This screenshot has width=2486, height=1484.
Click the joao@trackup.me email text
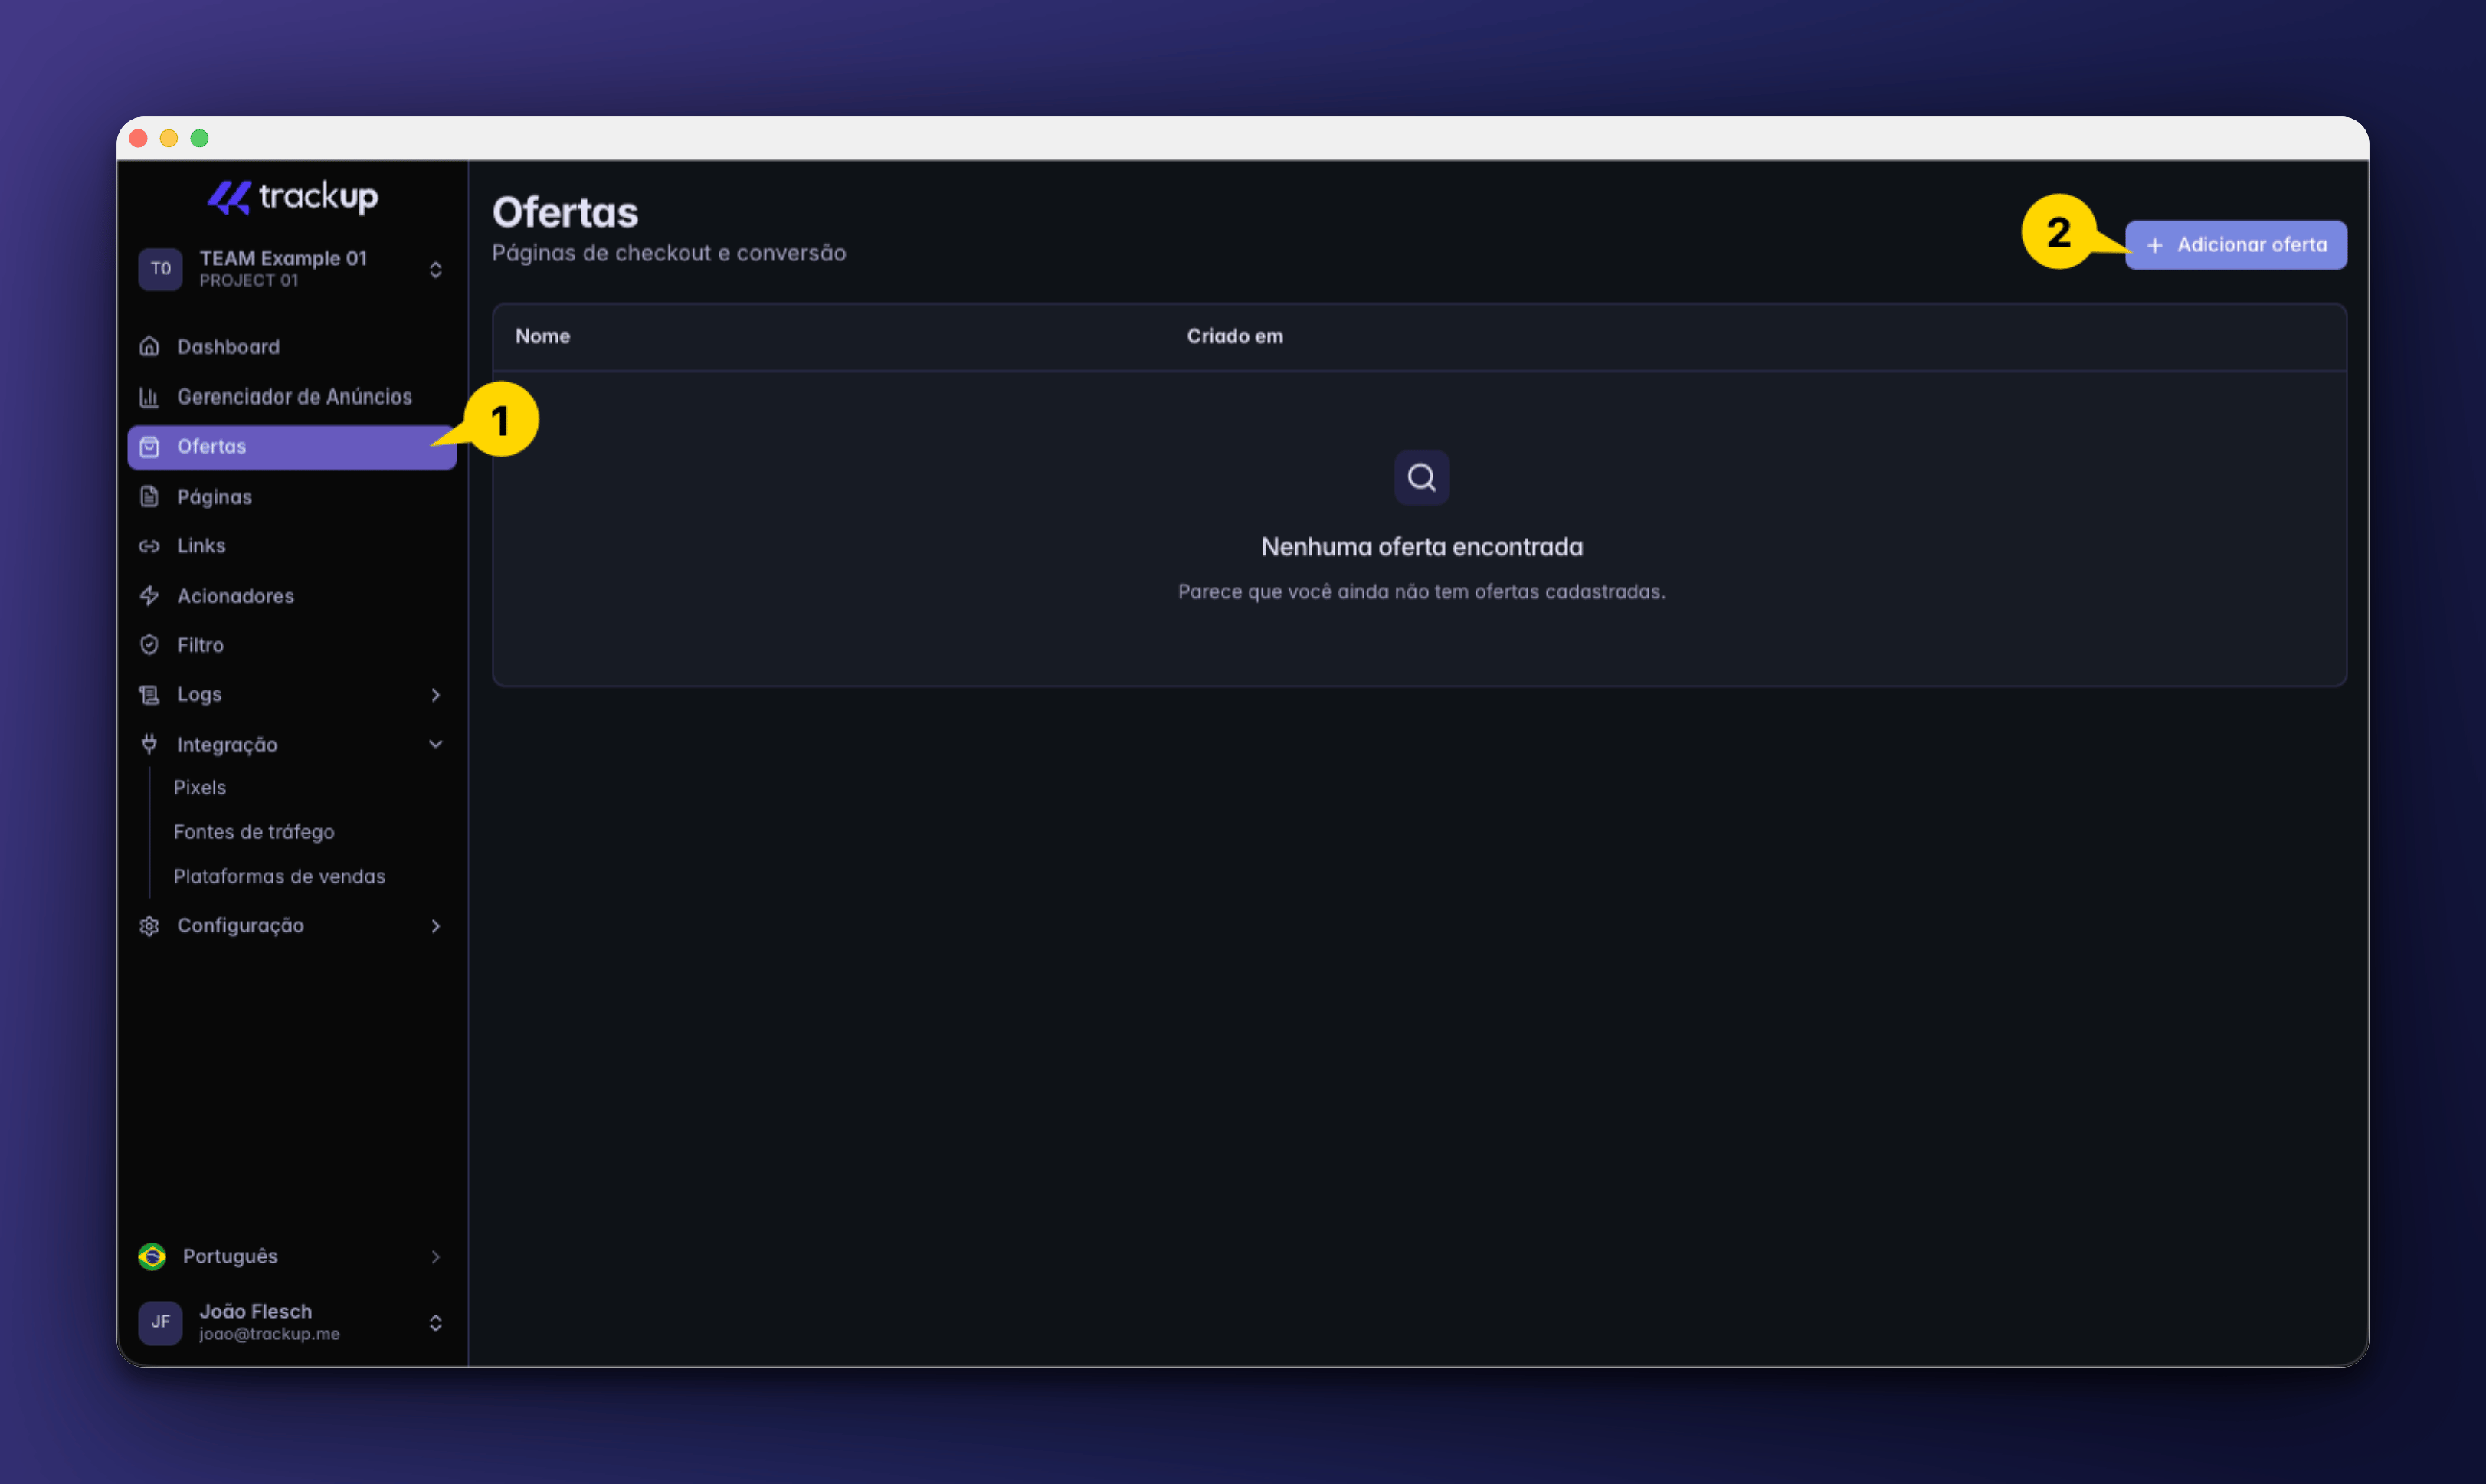tap(269, 1334)
